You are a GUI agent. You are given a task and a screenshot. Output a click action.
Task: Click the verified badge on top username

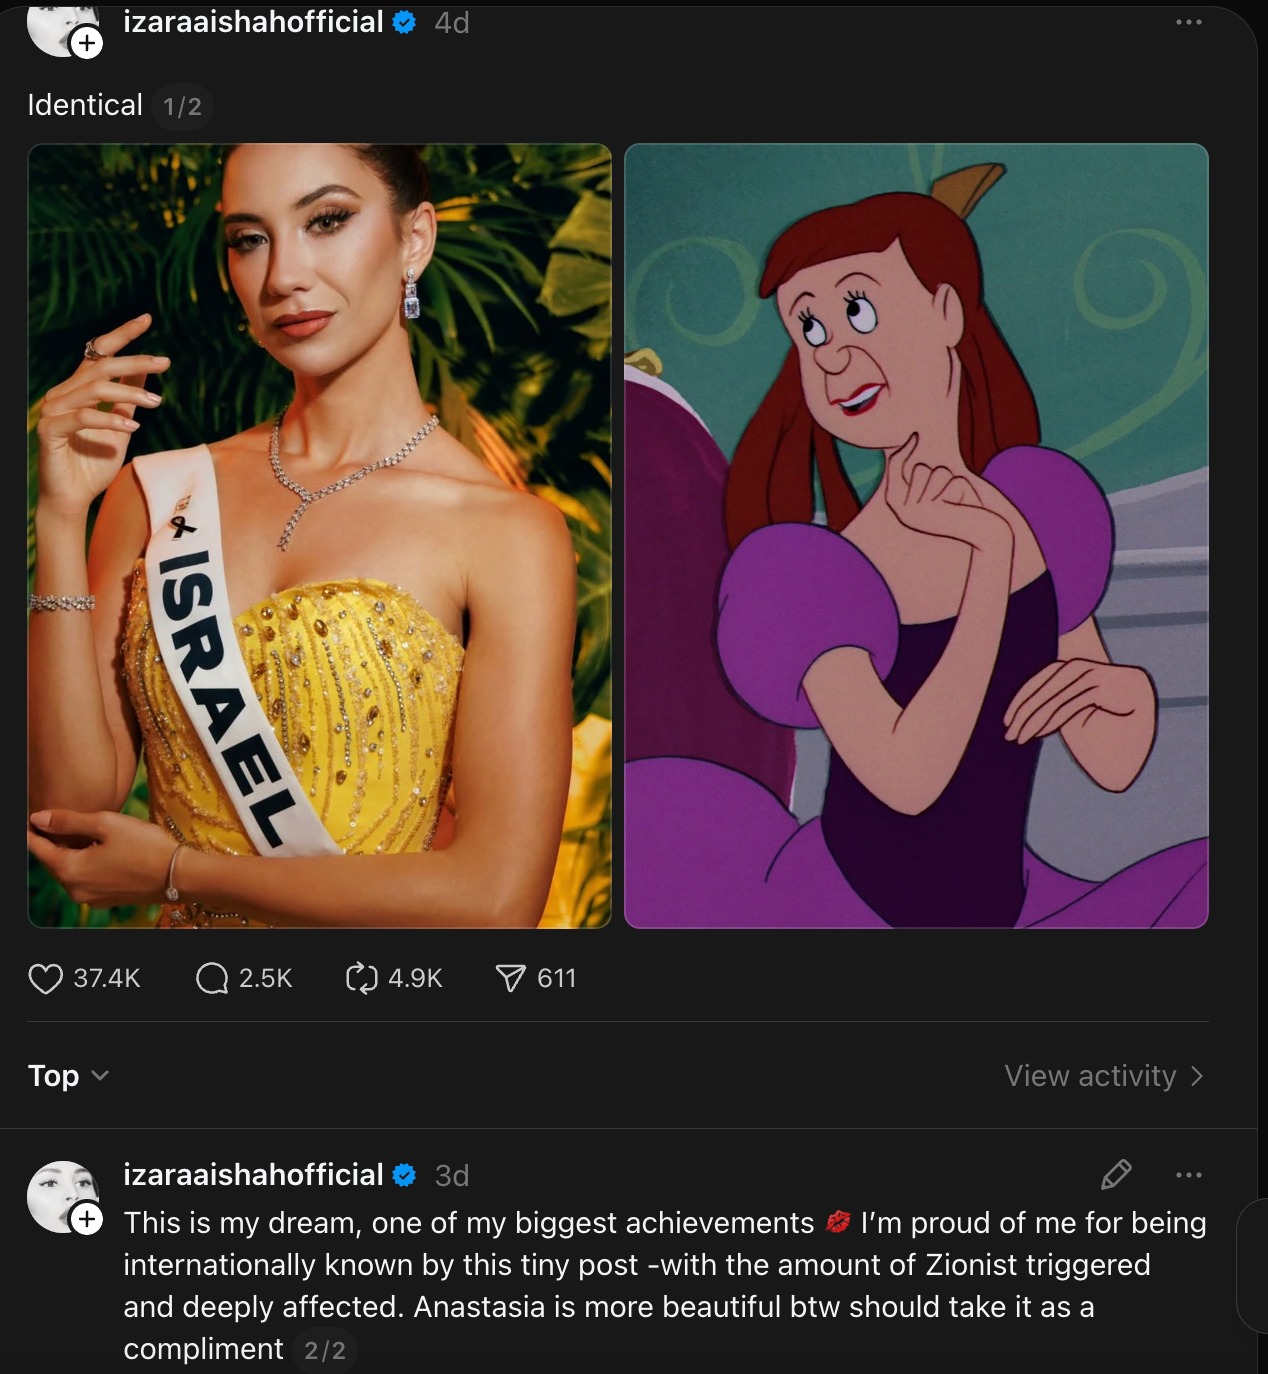pos(405,22)
